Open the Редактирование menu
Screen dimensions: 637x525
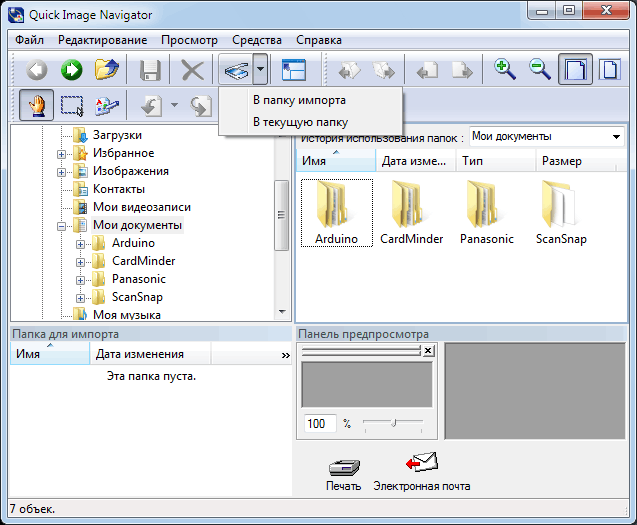102,40
